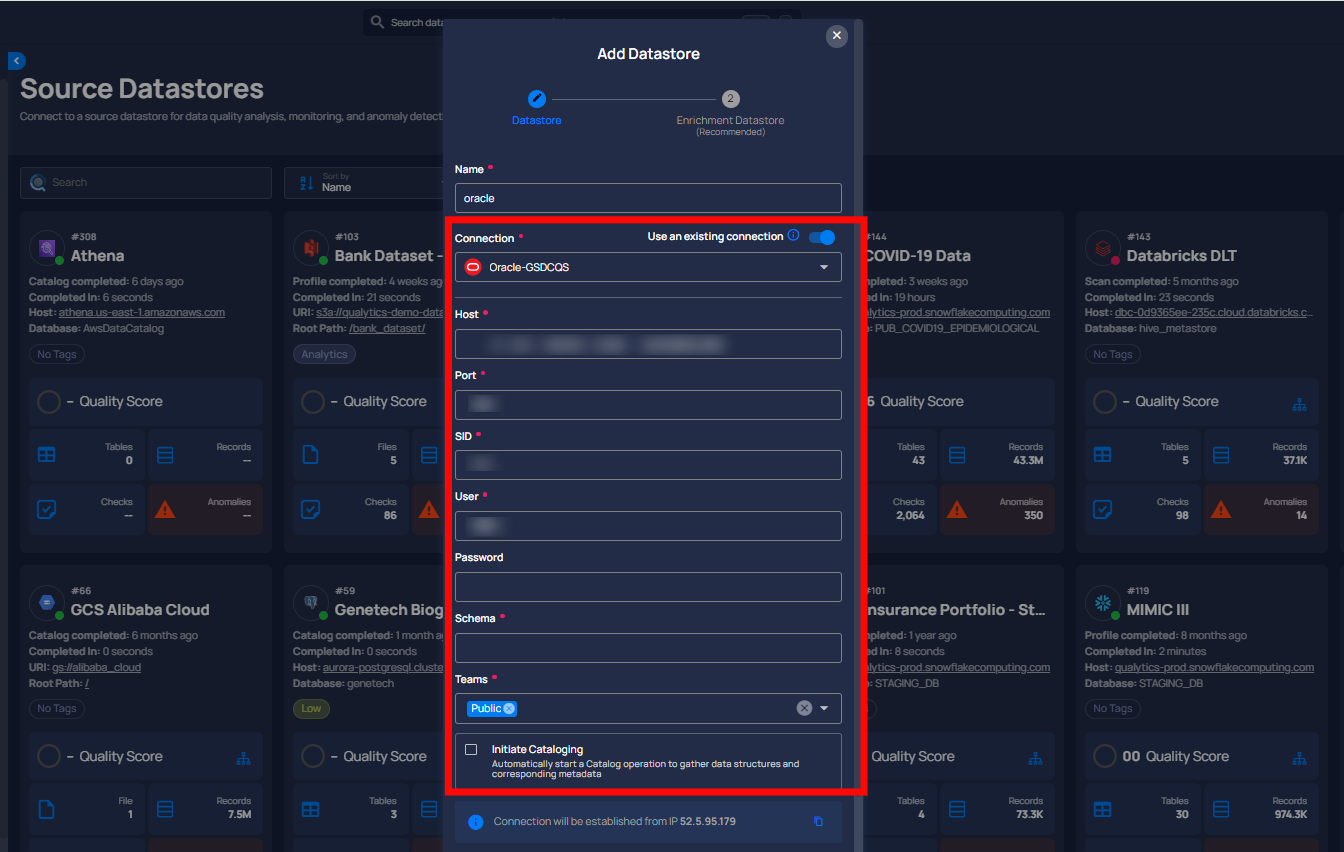Click hierarchy icon on Databricks DLT quality score
1344x852 pixels.
point(1299,403)
